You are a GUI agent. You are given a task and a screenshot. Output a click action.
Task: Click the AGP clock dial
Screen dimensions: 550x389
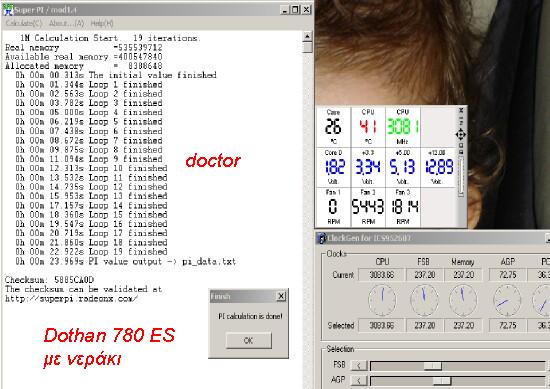tap(507, 300)
